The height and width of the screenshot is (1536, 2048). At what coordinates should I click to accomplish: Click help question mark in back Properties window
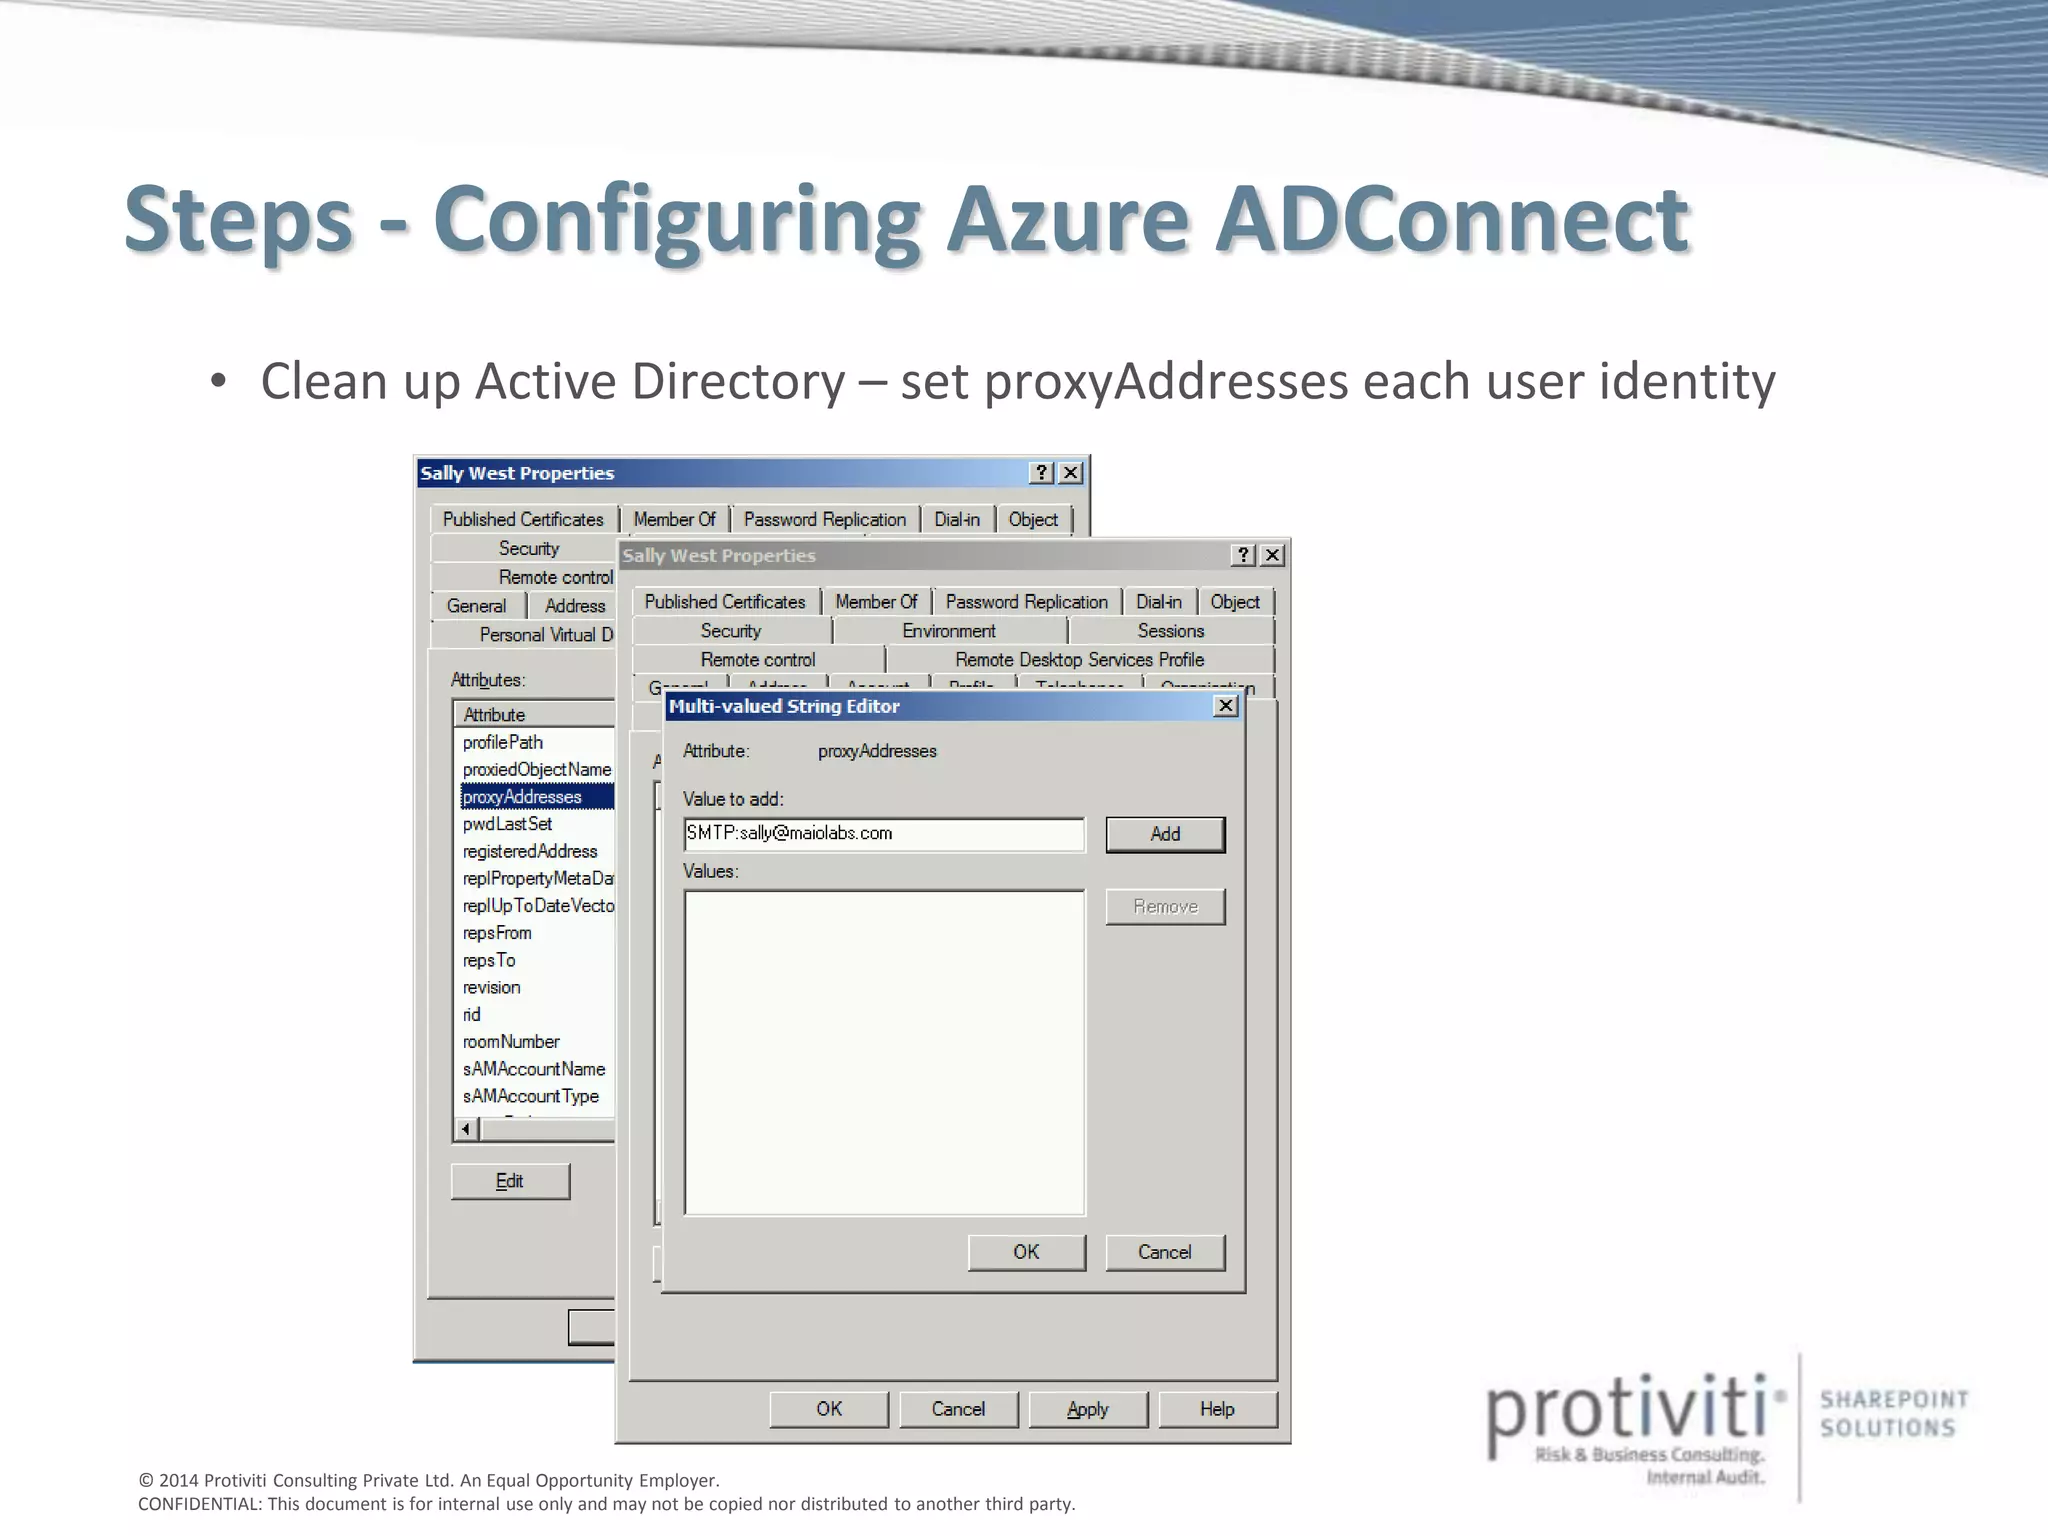[1041, 473]
